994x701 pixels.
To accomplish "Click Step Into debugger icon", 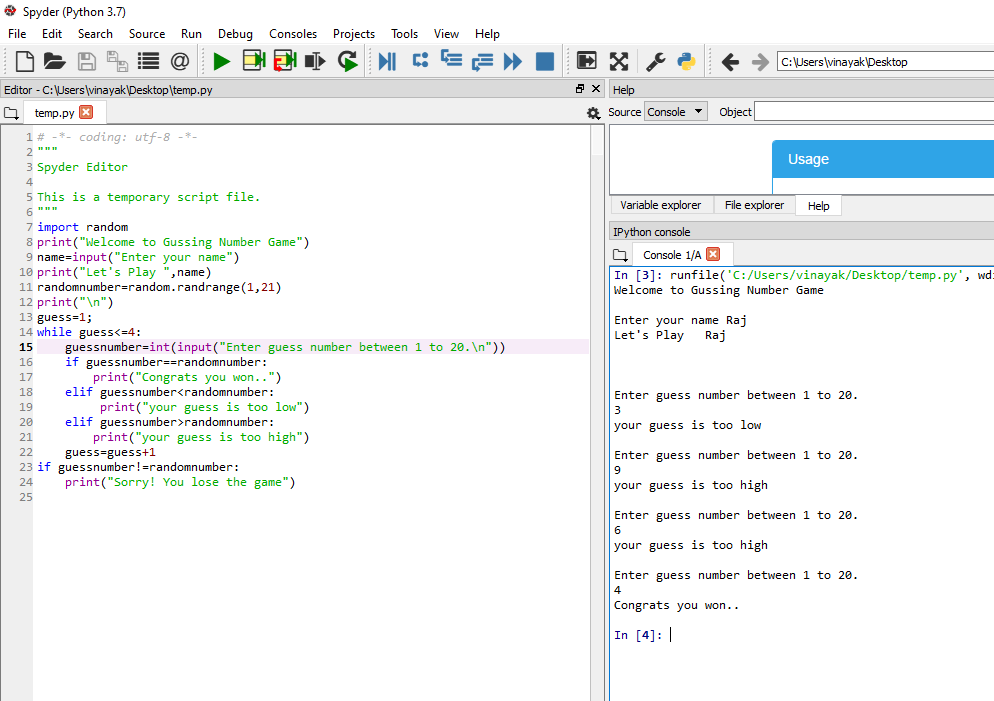I will click(451, 60).
